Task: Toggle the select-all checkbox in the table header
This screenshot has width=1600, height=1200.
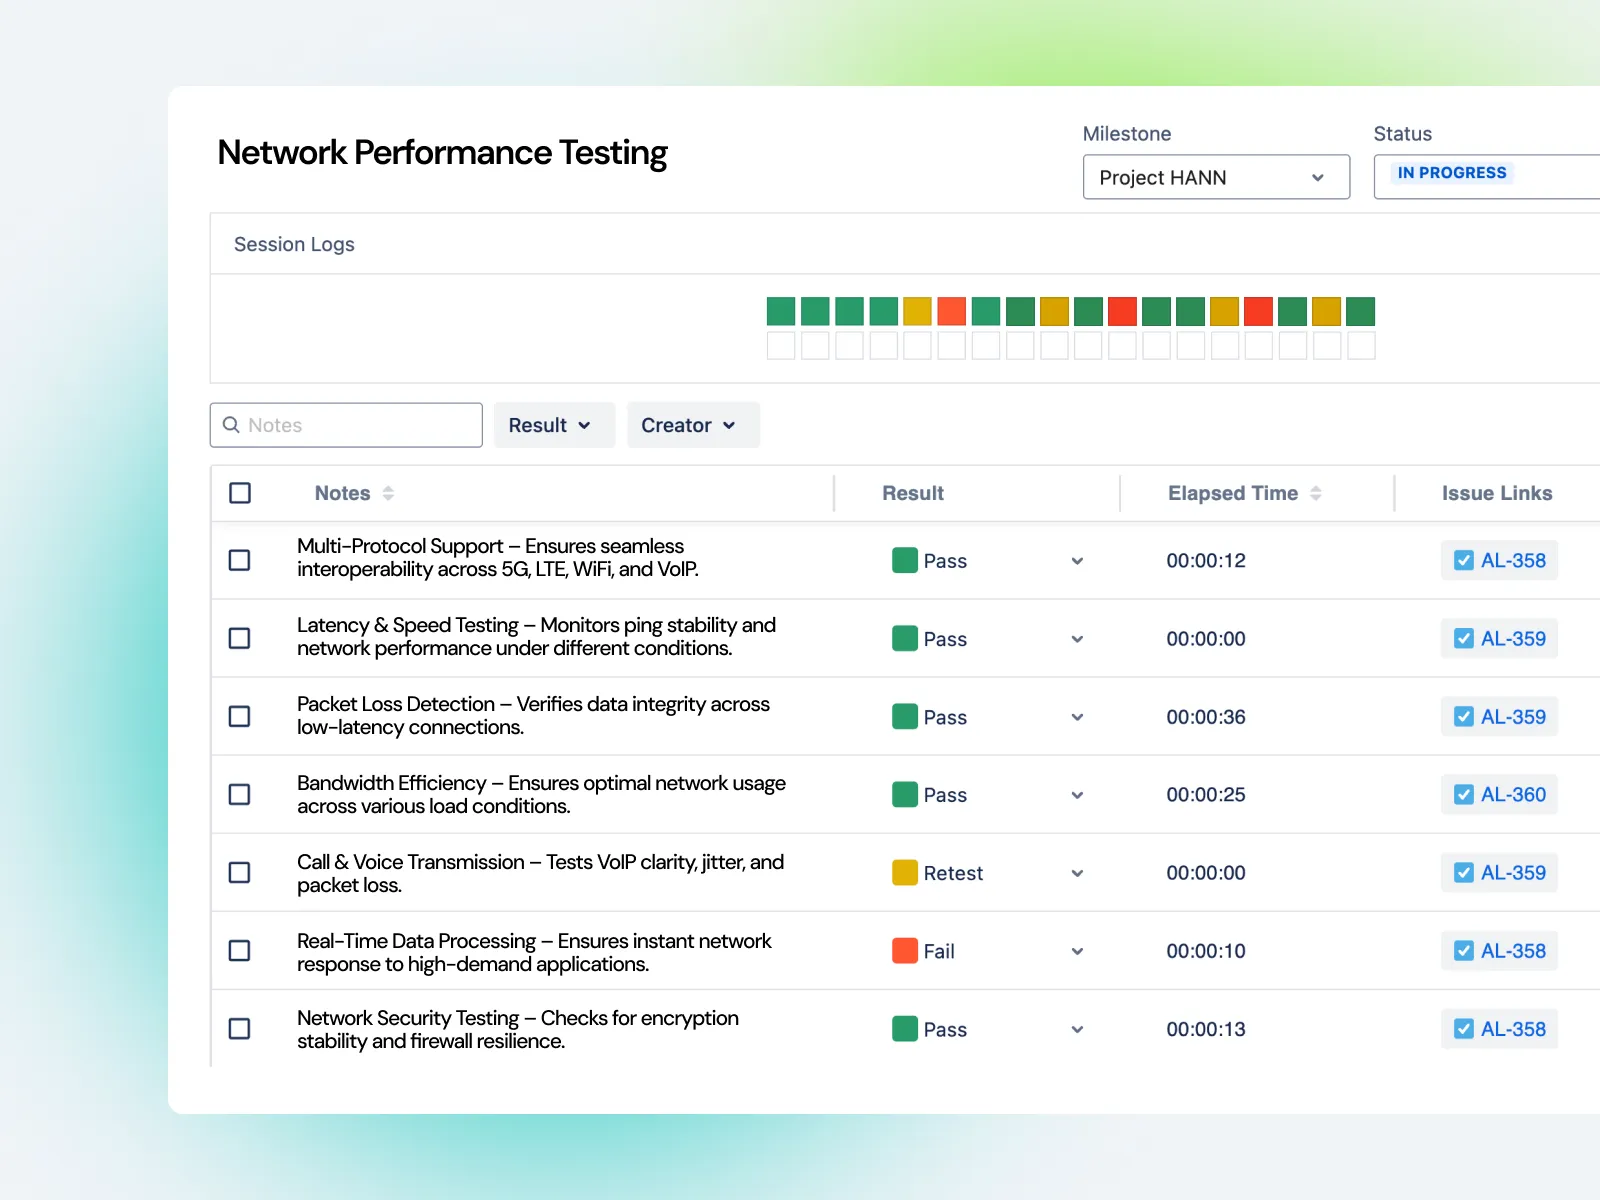Action: 239,493
